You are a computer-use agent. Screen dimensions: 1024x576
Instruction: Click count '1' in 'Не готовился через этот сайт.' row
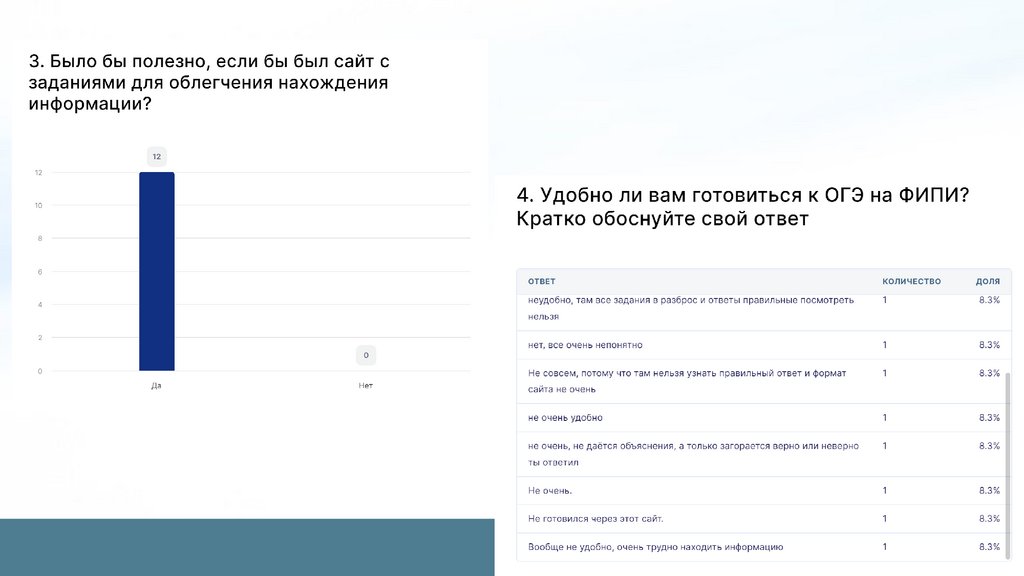coord(885,519)
